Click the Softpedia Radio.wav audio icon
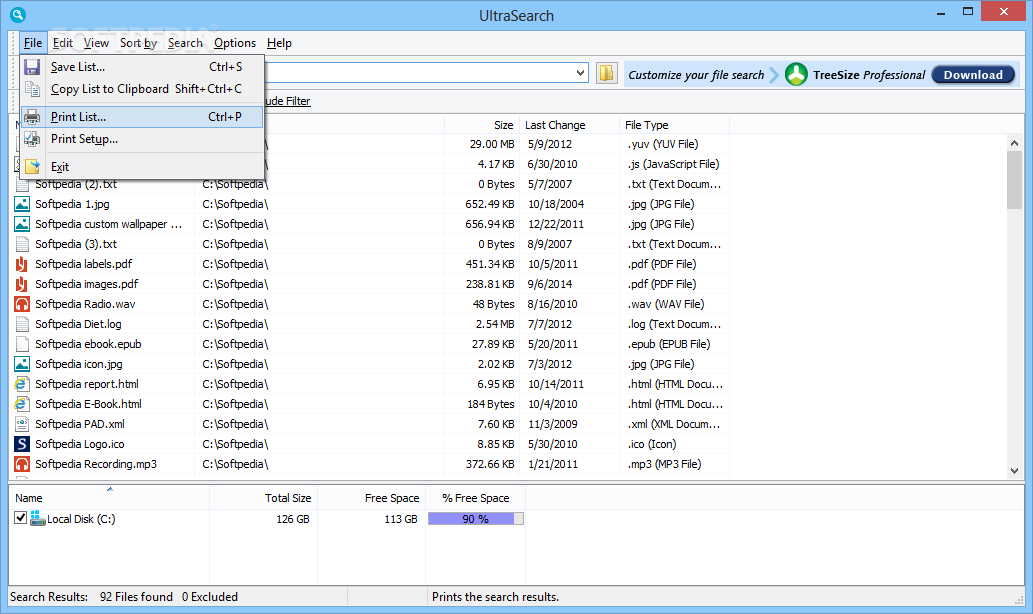 pyautogui.click(x=22, y=304)
